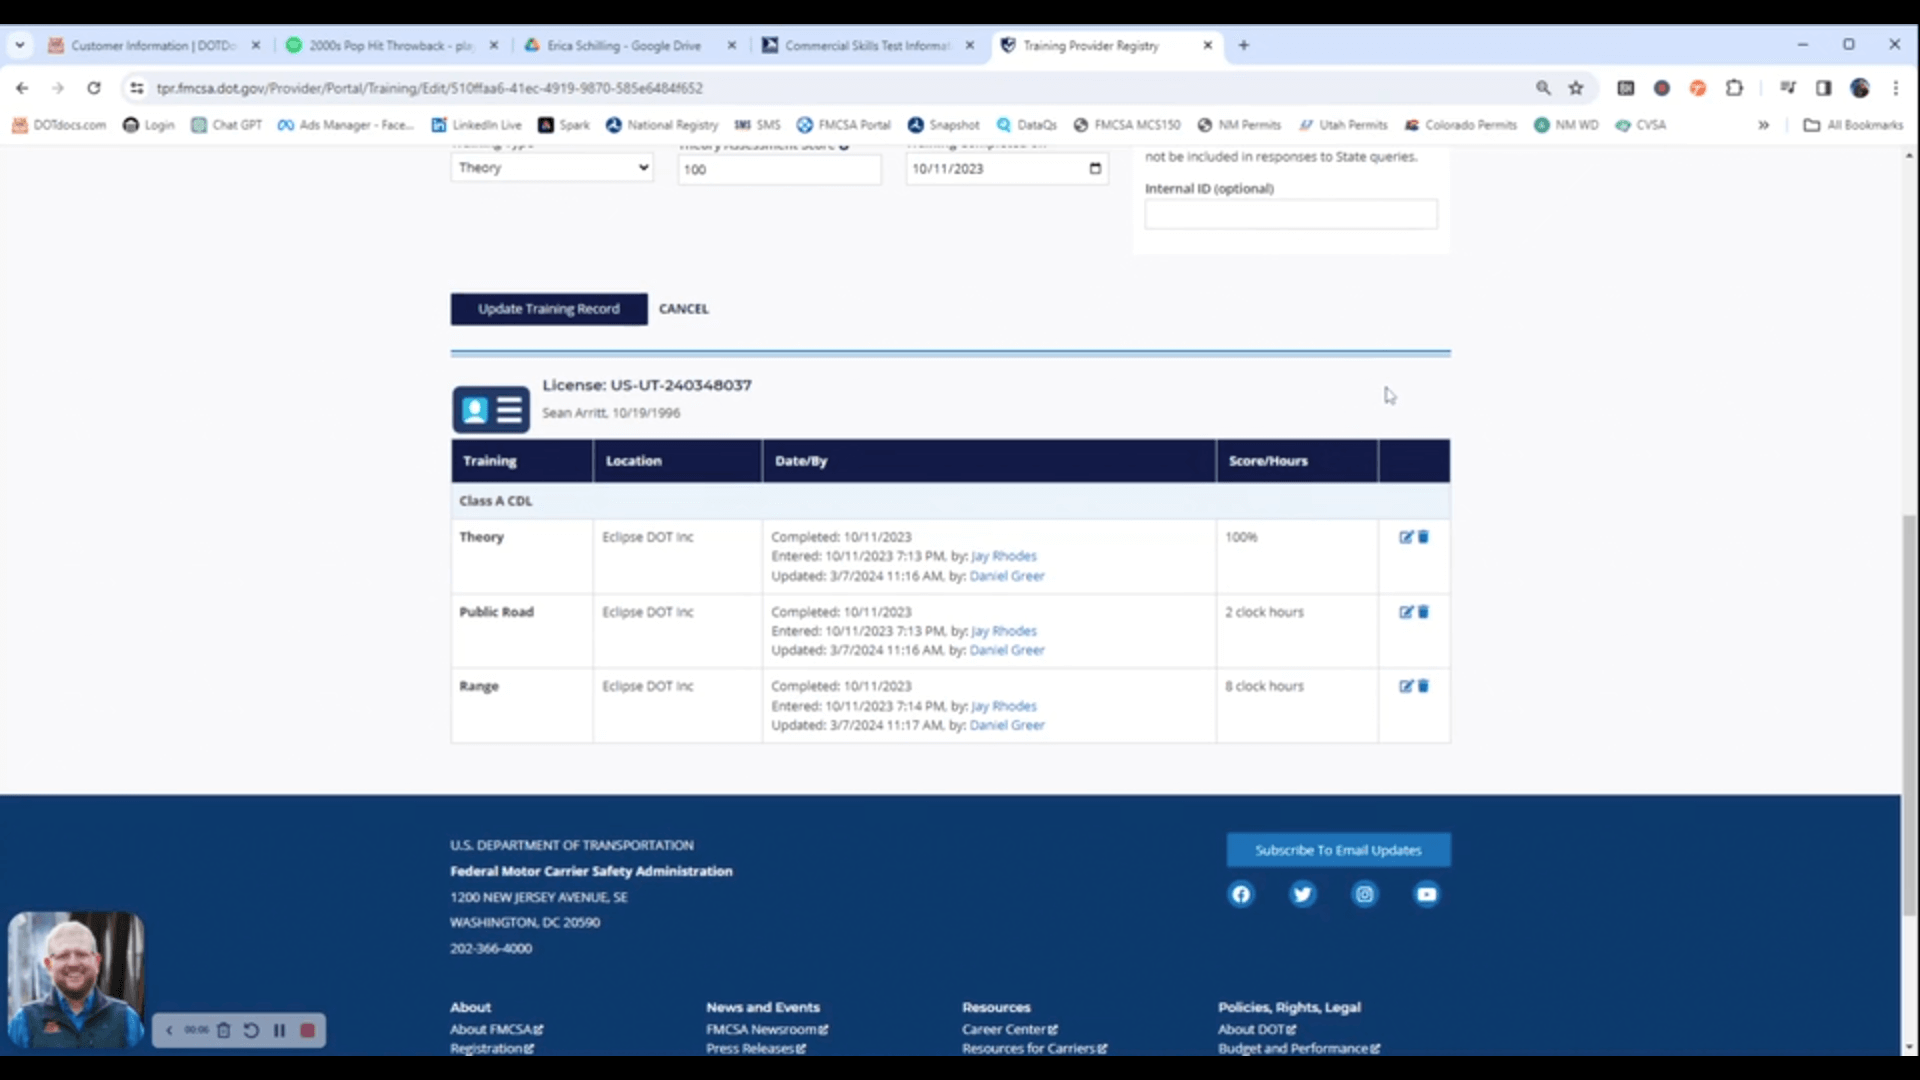Image resolution: width=1920 pixels, height=1080 pixels.
Task: Click Subscribe To Email Updates button
Action: [1338, 850]
